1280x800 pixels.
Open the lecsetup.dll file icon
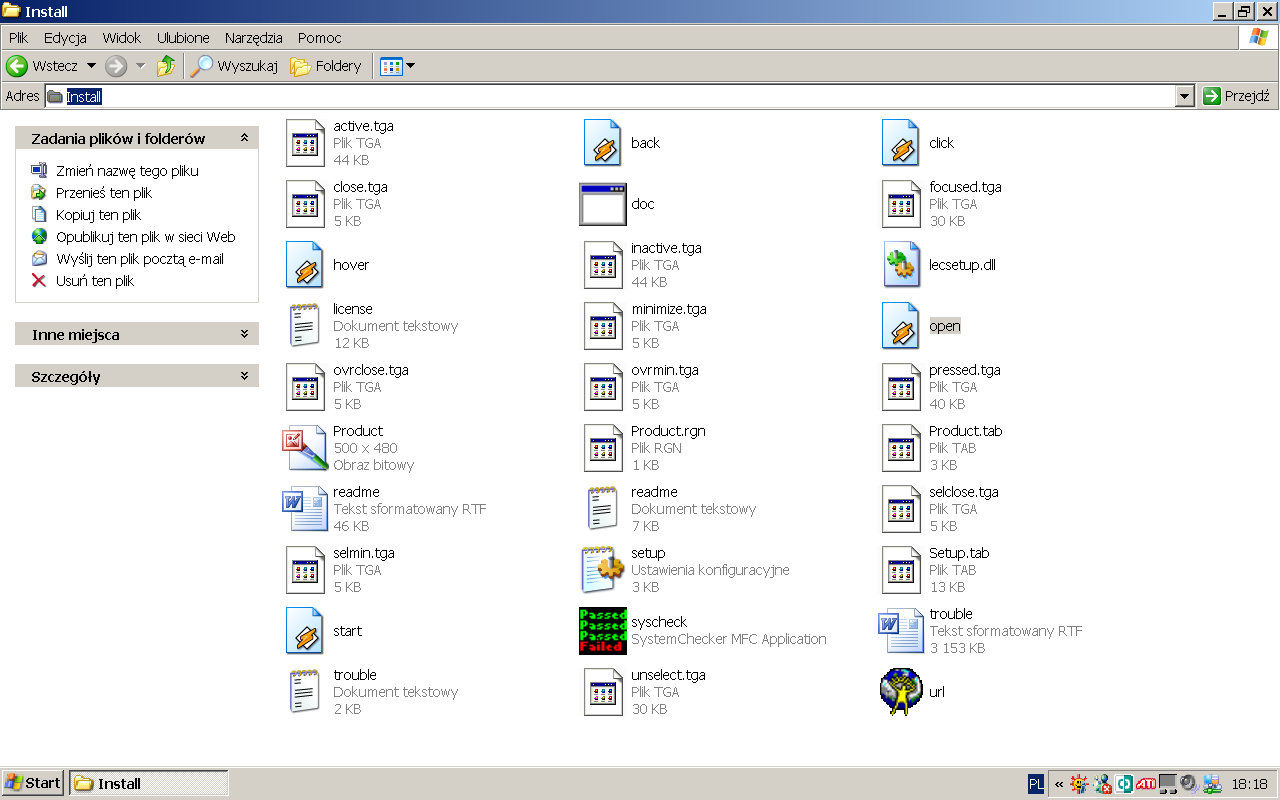(x=899, y=265)
